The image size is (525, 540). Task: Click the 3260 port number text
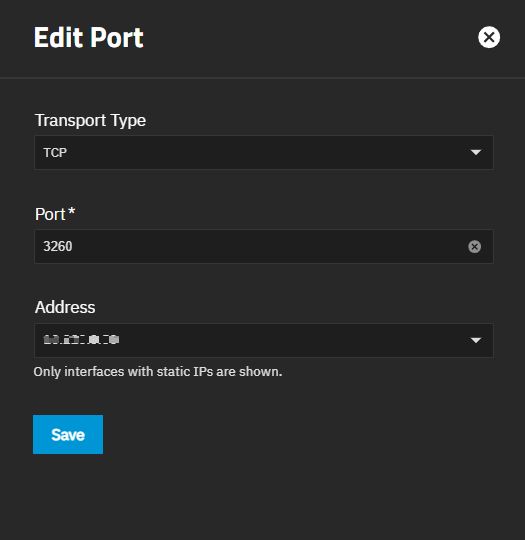[x=58, y=247]
